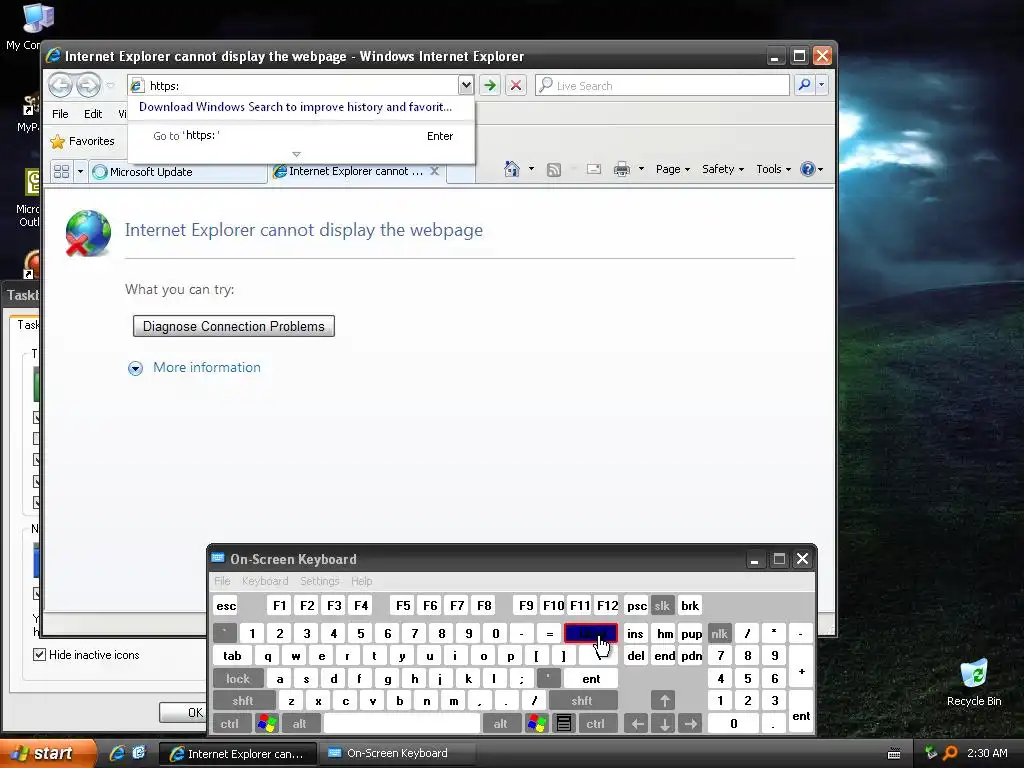The height and width of the screenshot is (768, 1024).
Task: Click the IE Back navigation arrow
Action: (60, 85)
